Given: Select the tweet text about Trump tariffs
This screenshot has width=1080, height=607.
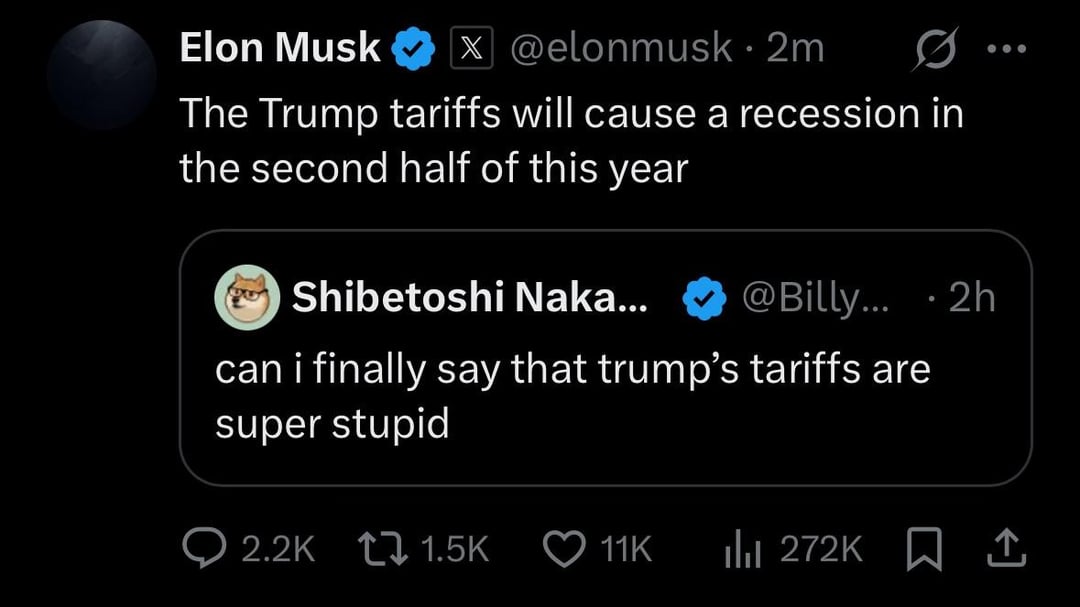Looking at the screenshot, I should click(570, 140).
